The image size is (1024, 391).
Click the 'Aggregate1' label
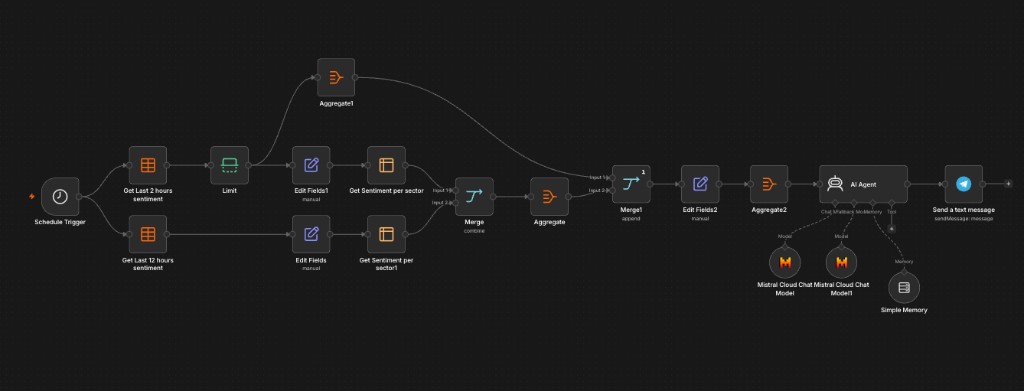336,103
